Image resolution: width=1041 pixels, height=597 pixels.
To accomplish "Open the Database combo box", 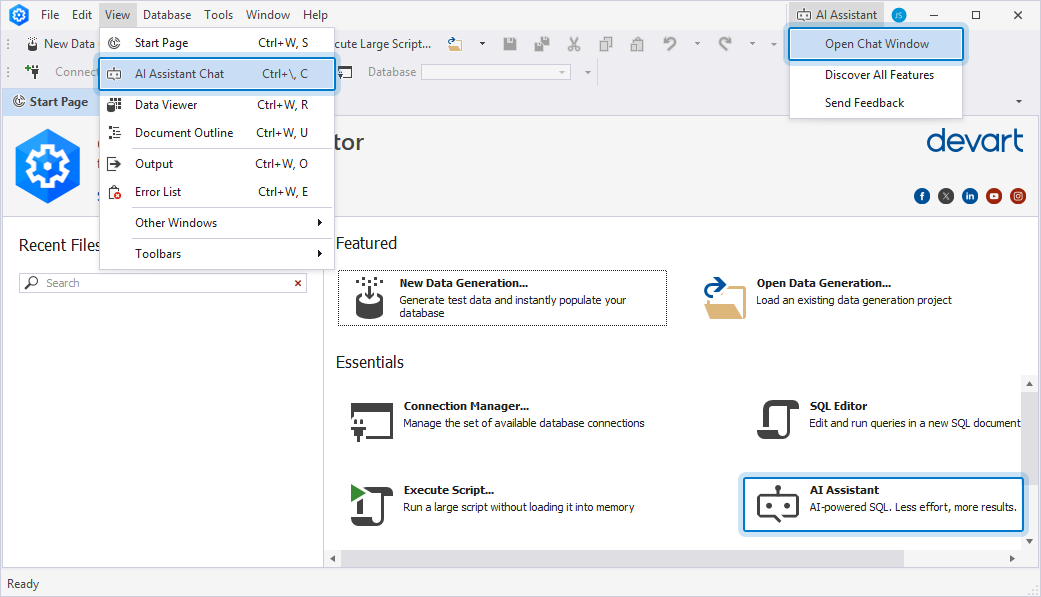I will point(496,72).
